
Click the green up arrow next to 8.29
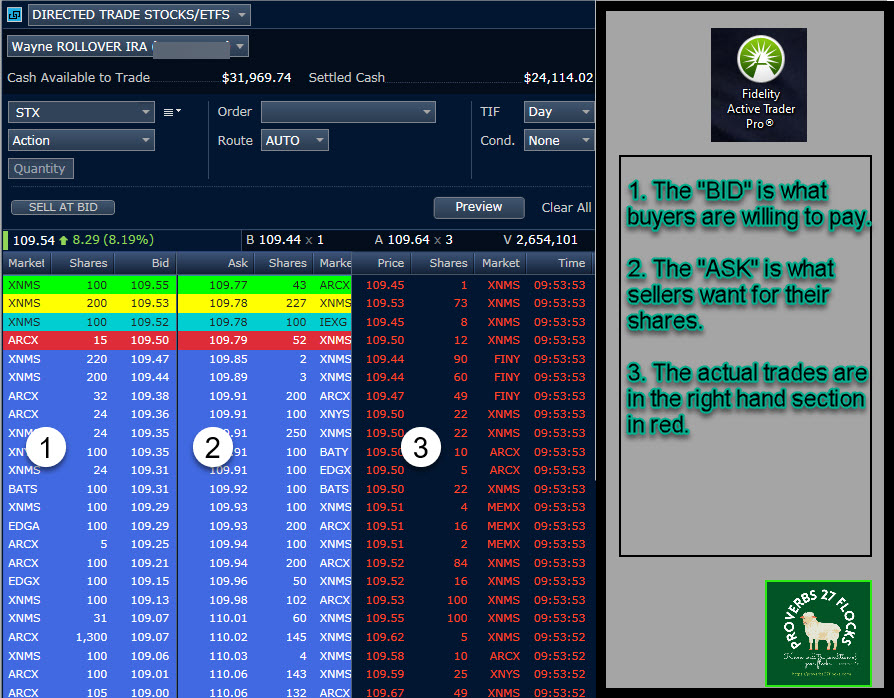coord(63,240)
